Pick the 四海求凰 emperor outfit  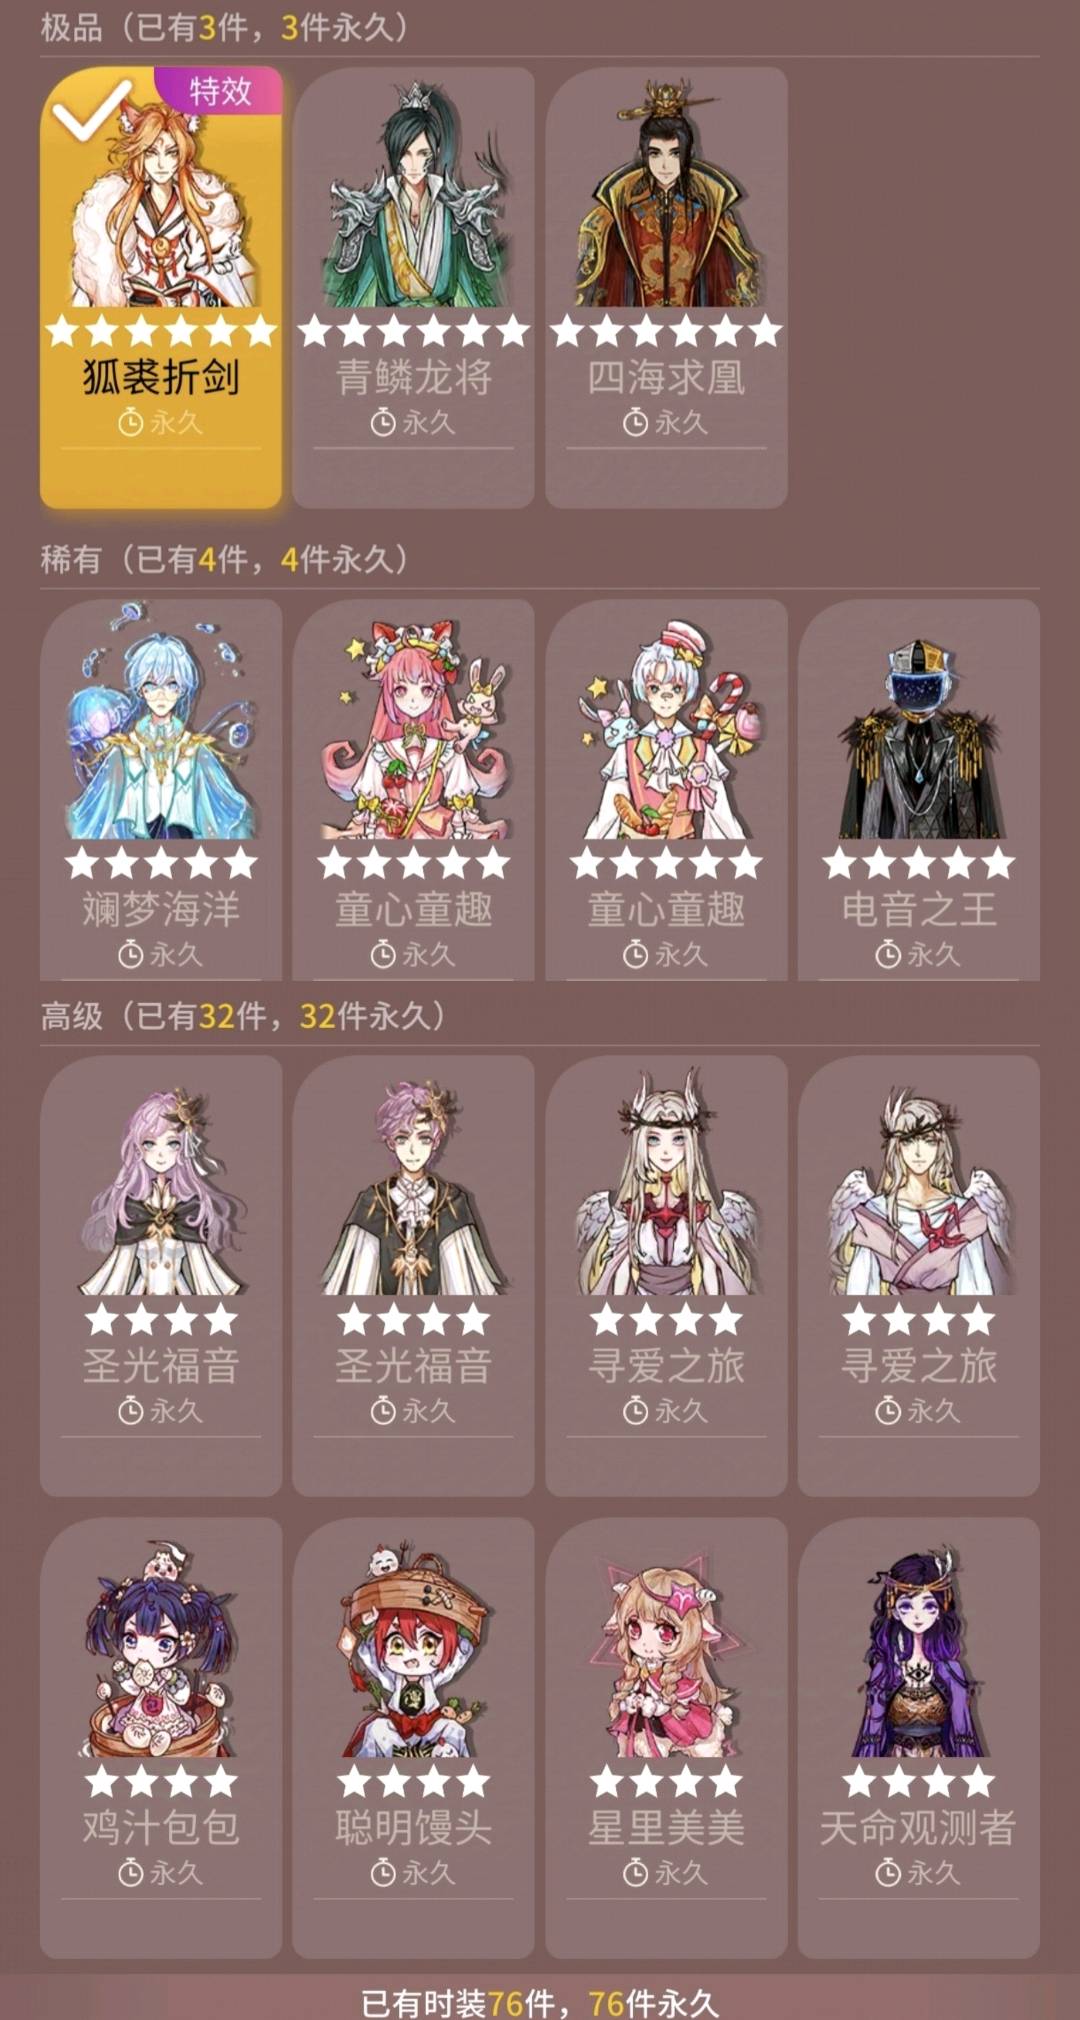tap(666, 288)
